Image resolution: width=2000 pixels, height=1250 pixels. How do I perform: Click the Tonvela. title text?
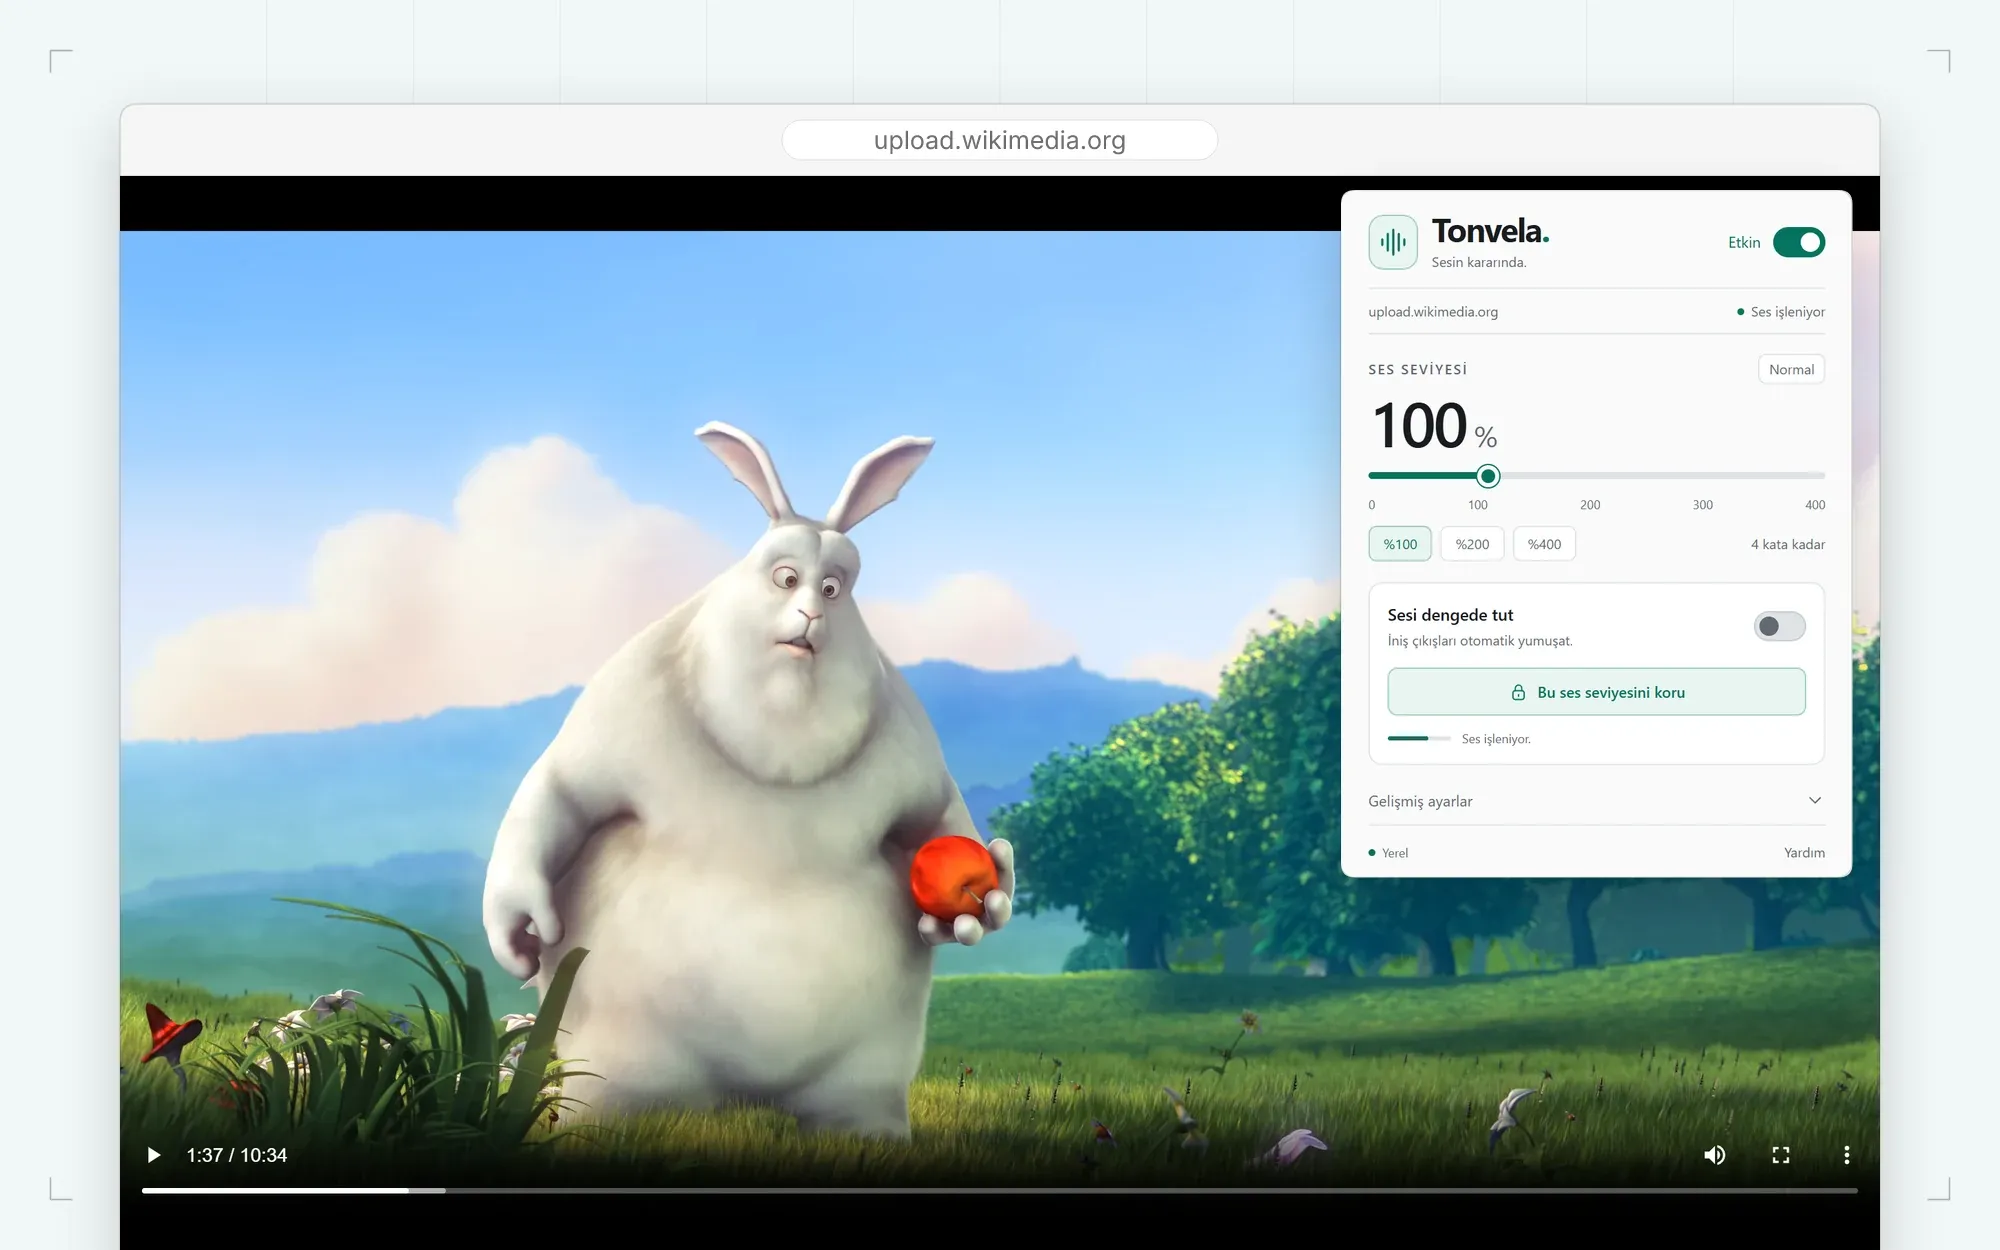[x=1490, y=231]
